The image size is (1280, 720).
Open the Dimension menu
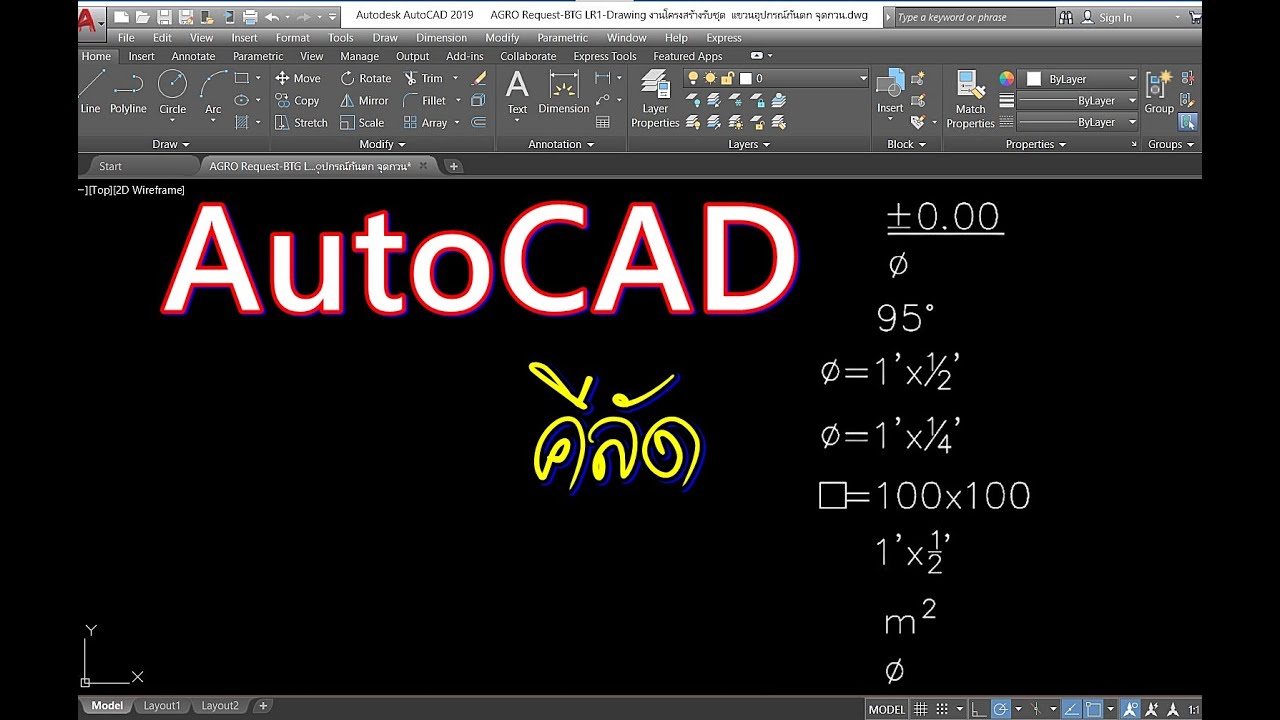pyautogui.click(x=441, y=38)
